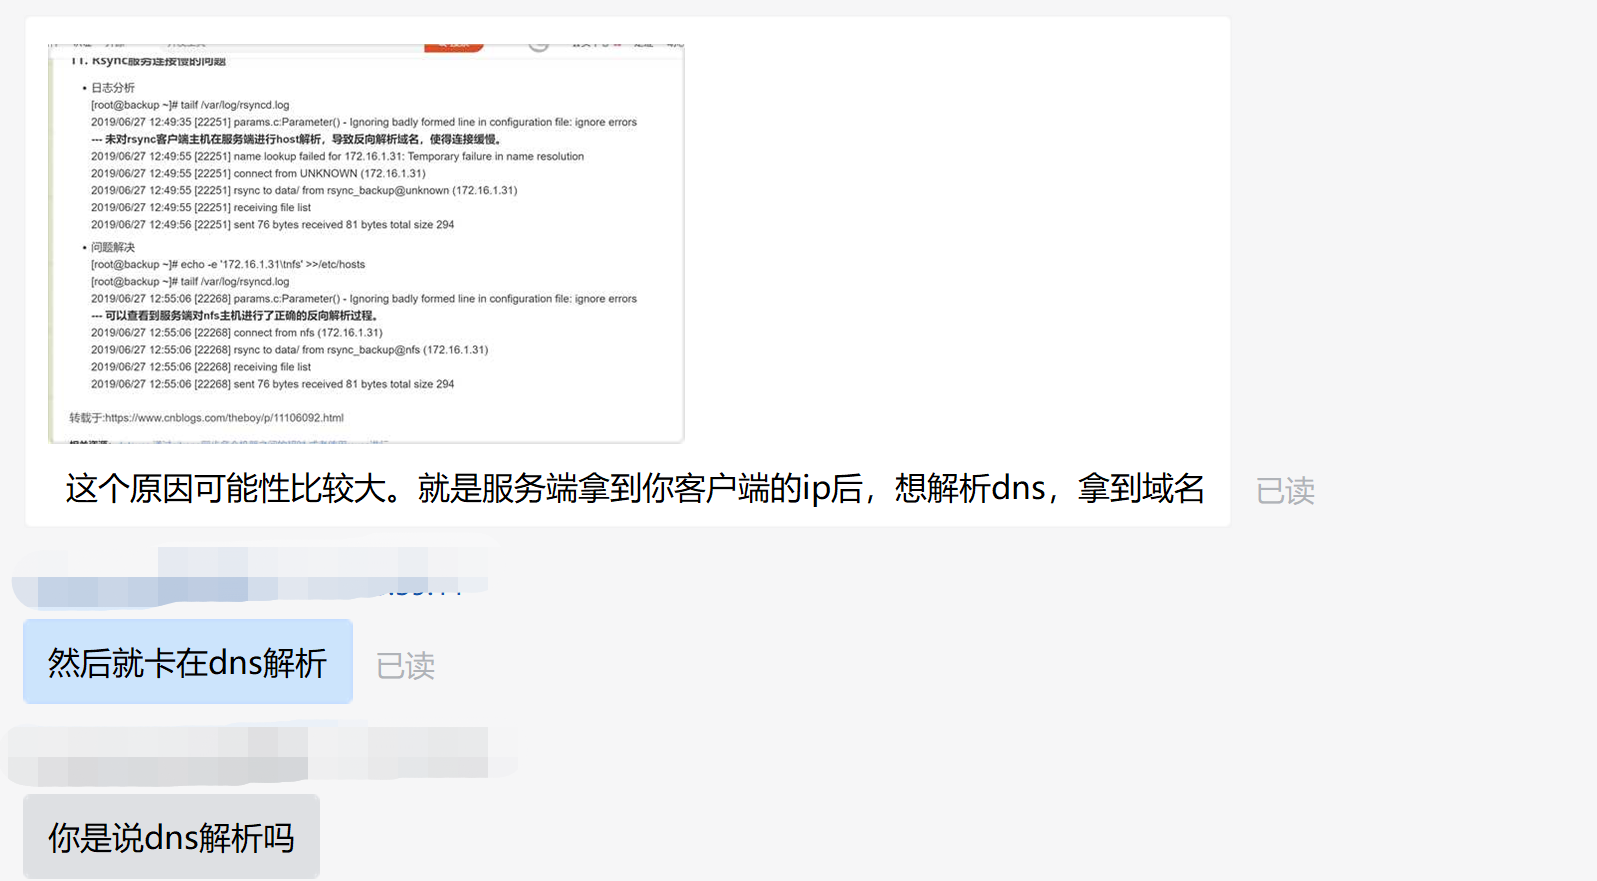Click 'name lookup failed for 172.16.1.31' log line
Screen dimensions: 1597x881
coord(337,156)
